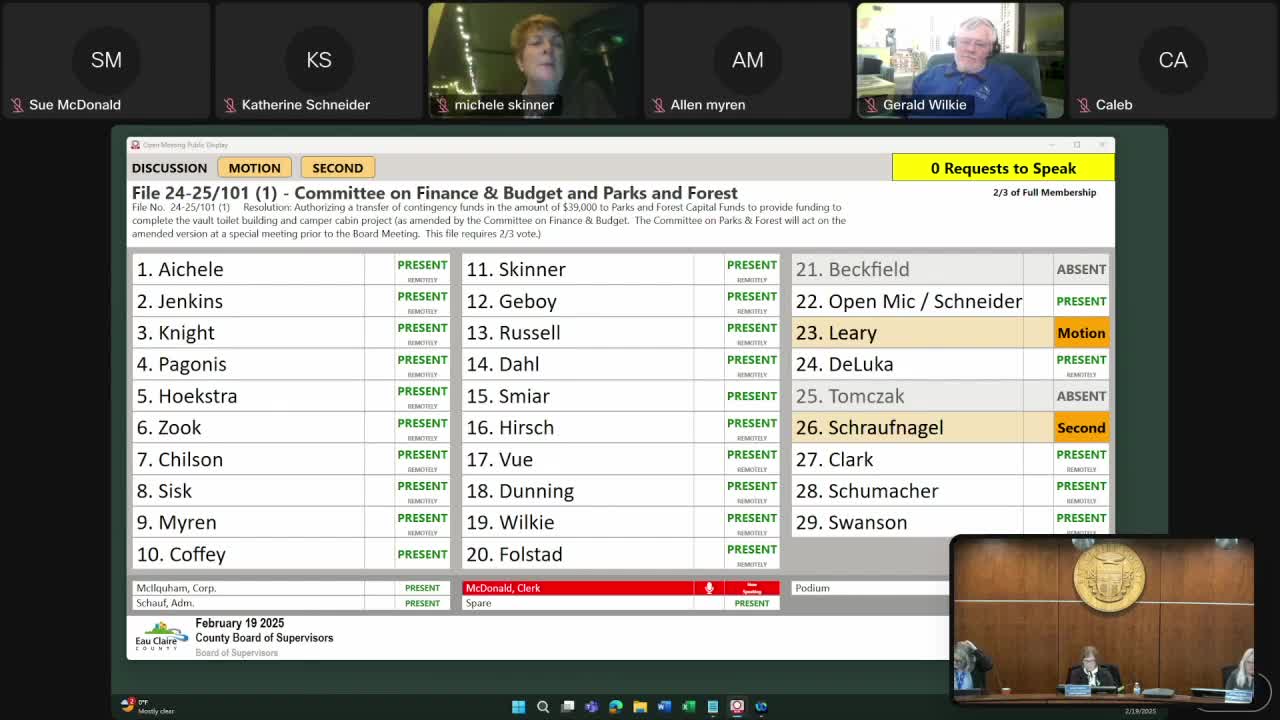Click the CA avatar circle
This screenshot has height=720, width=1280.
[1173, 60]
